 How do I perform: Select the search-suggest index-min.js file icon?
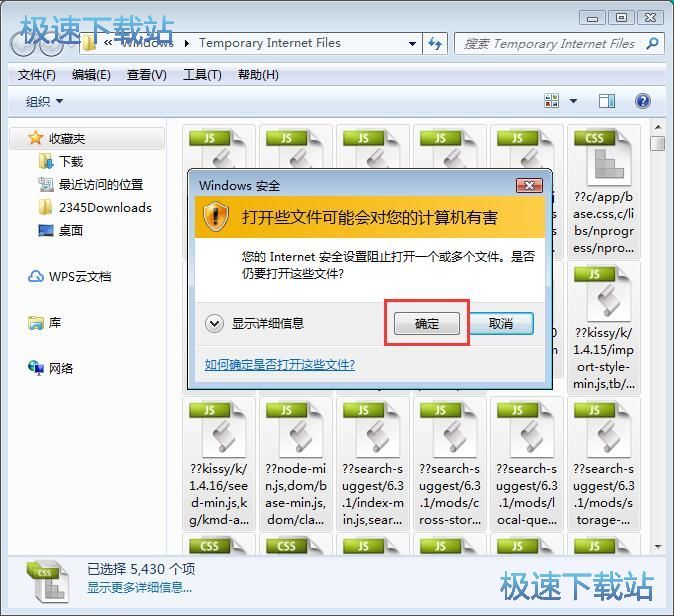point(372,429)
